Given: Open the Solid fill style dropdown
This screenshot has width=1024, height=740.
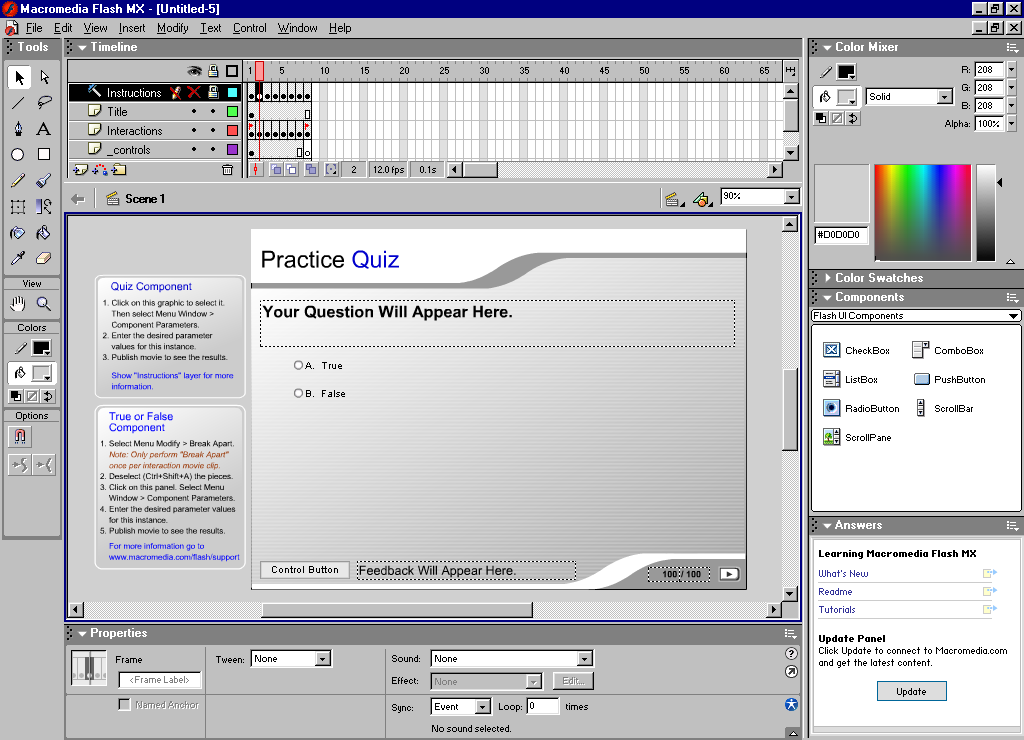Looking at the screenshot, I should [944, 97].
